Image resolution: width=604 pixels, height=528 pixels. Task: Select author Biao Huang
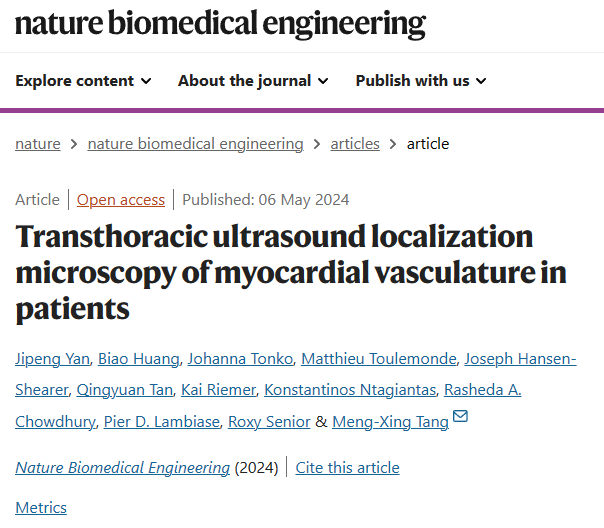tap(139, 359)
